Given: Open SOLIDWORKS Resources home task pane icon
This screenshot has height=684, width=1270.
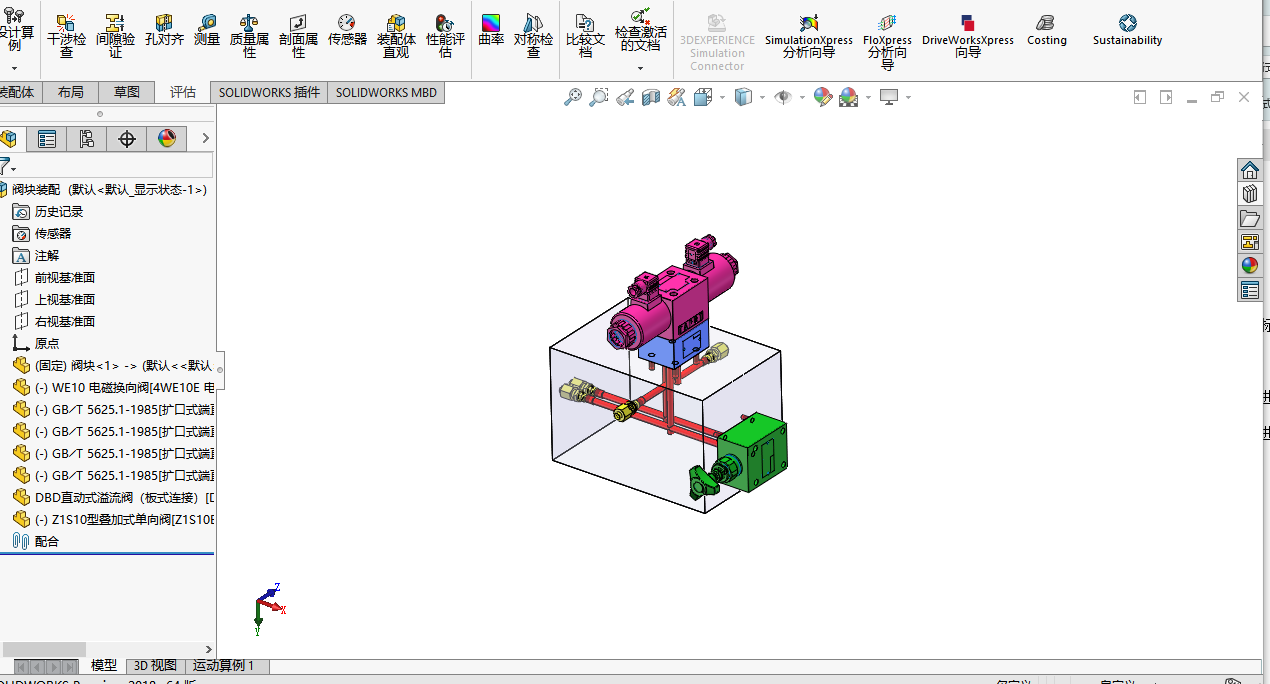Looking at the screenshot, I should [x=1250, y=170].
